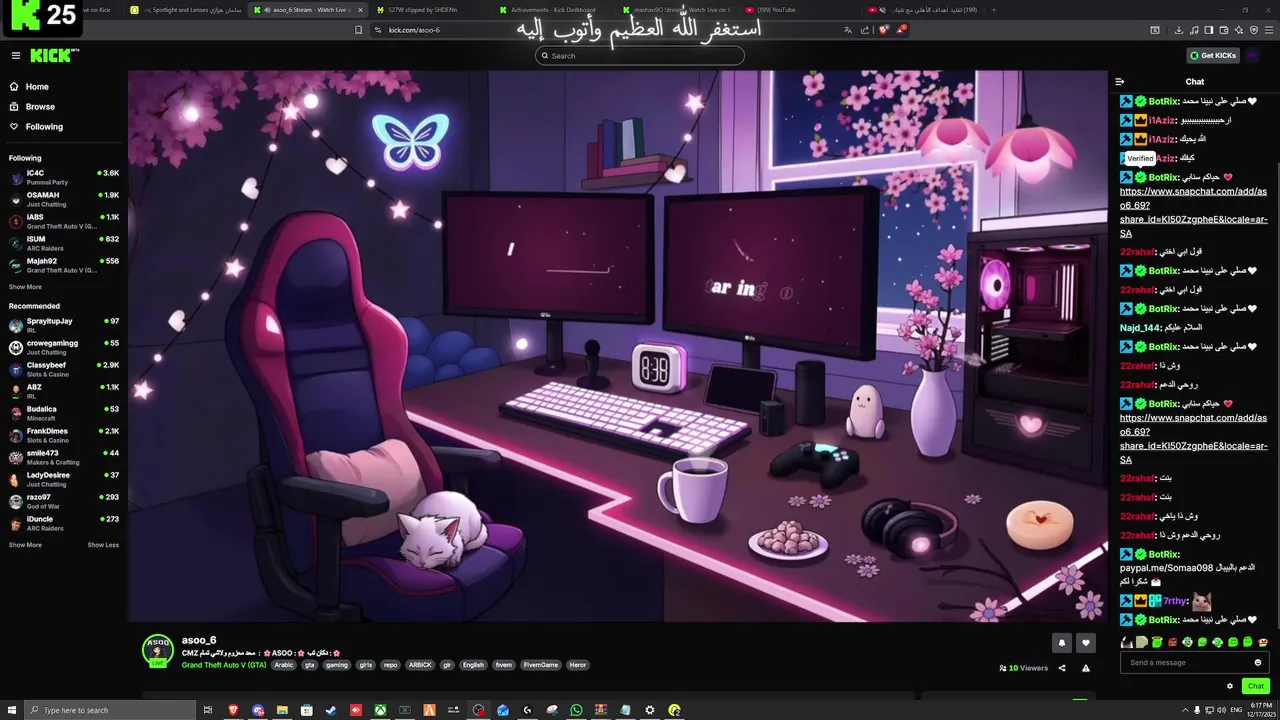The image size is (1280, 720).
Task: Share the stream
Action: coord(1062,668)
